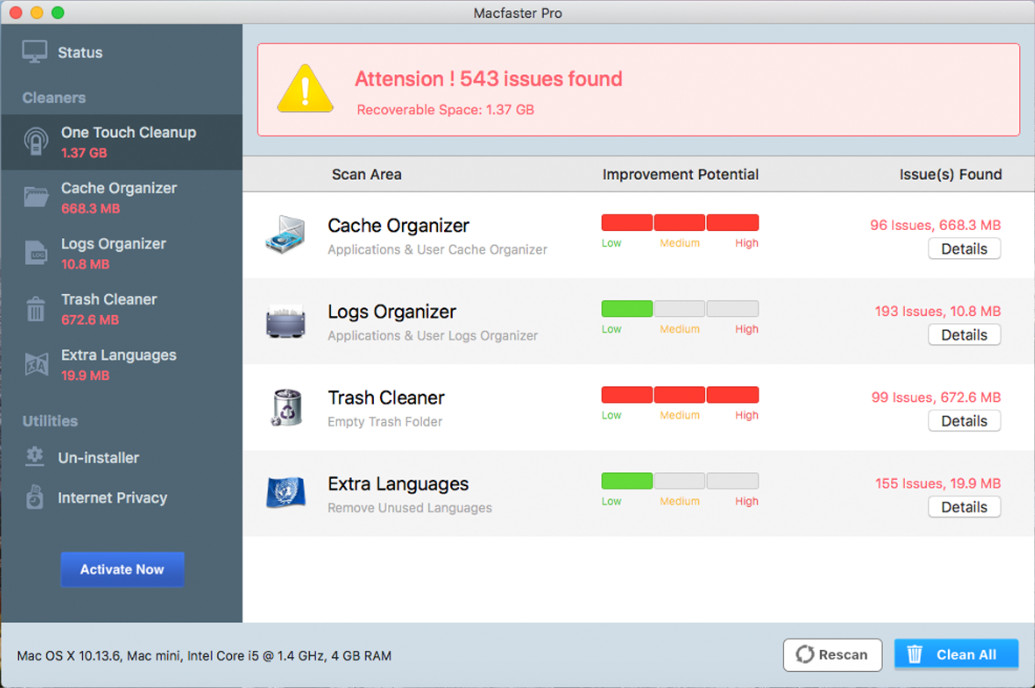The width and height of the screenshot is (1035, 688).
Task: Open Details for Extra Languages
Action: (x=964, y=507)
